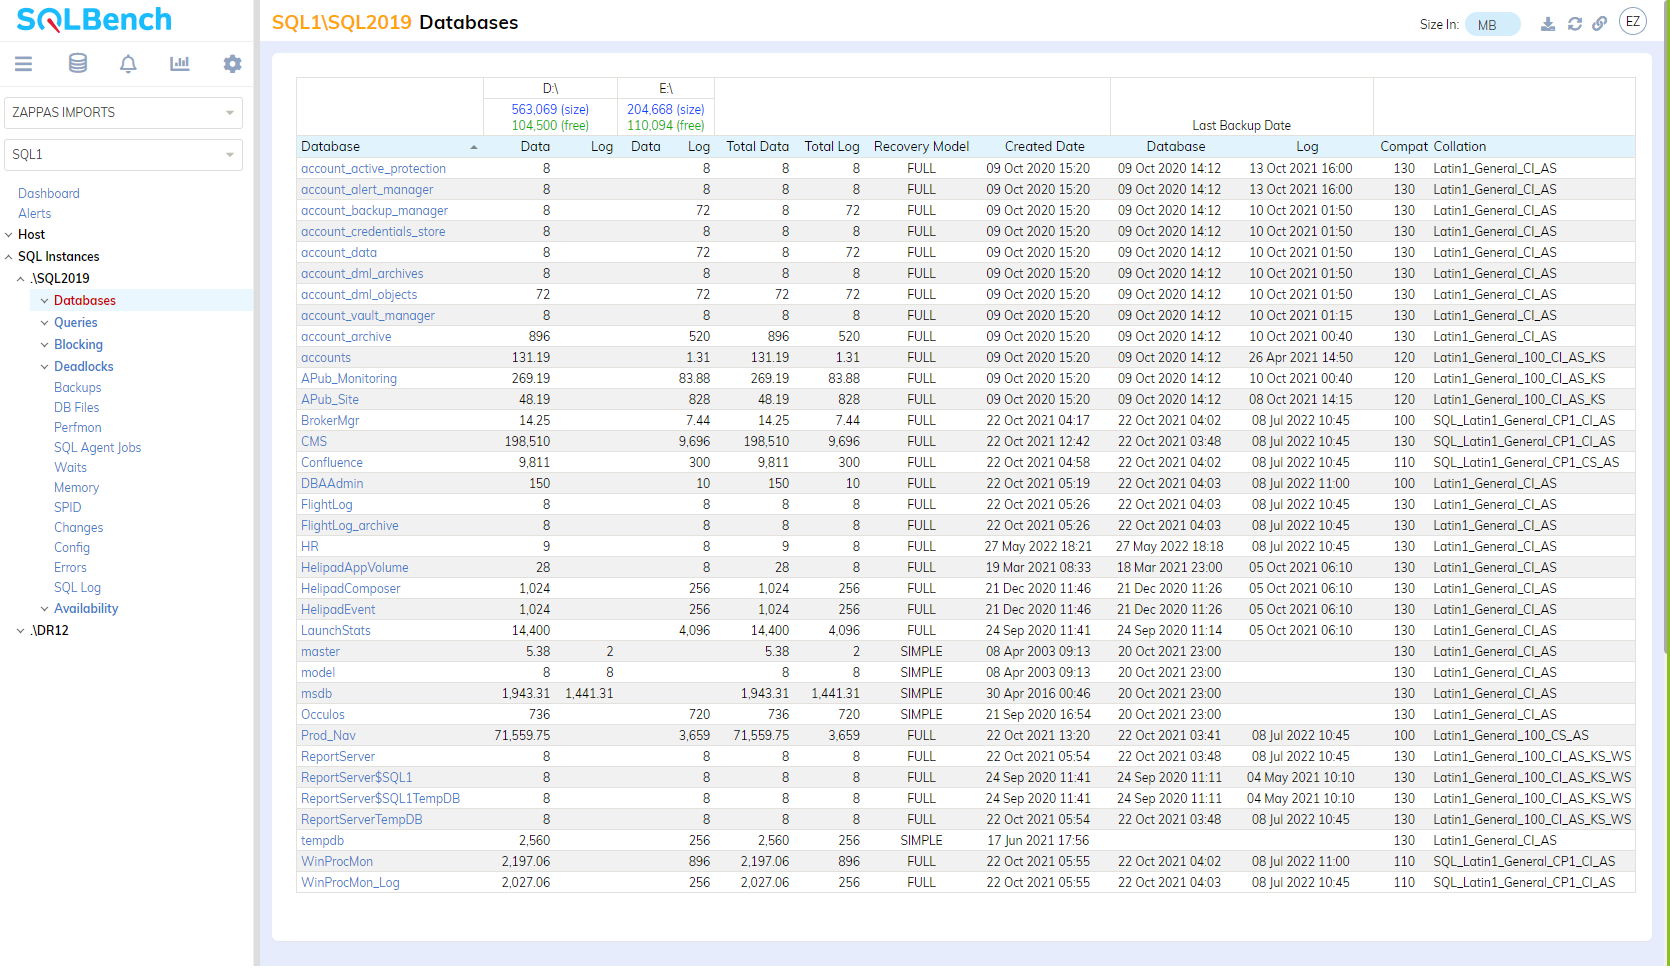Expand the Queries section
Screen dimensions: 1670x968
44,323
